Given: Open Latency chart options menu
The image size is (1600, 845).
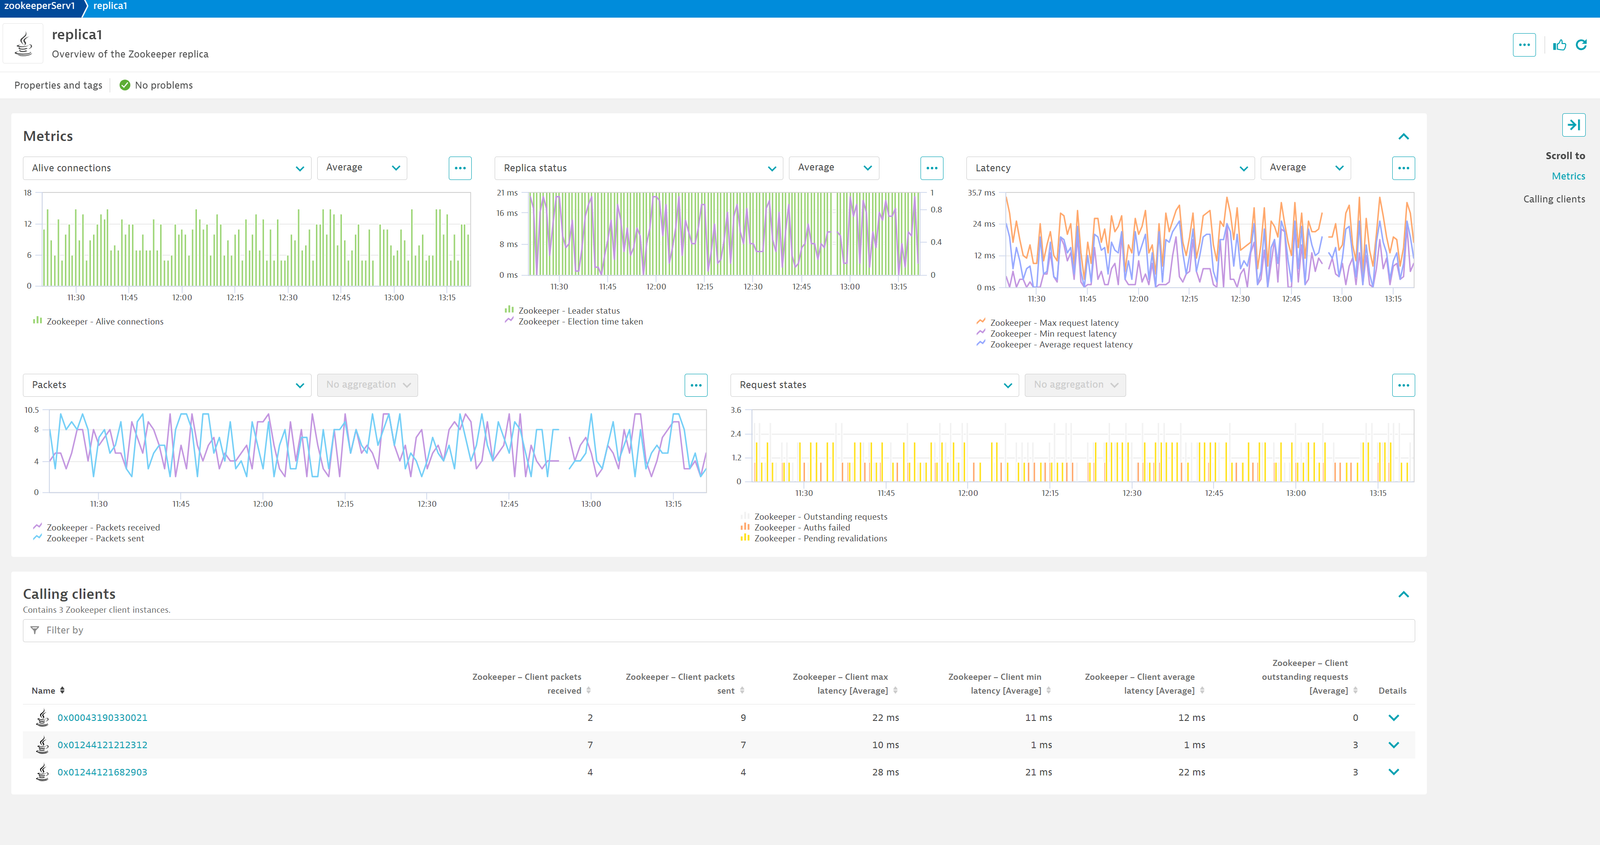Looking at the screenshot, I should pyautogui.click(x=1403, y=168).
